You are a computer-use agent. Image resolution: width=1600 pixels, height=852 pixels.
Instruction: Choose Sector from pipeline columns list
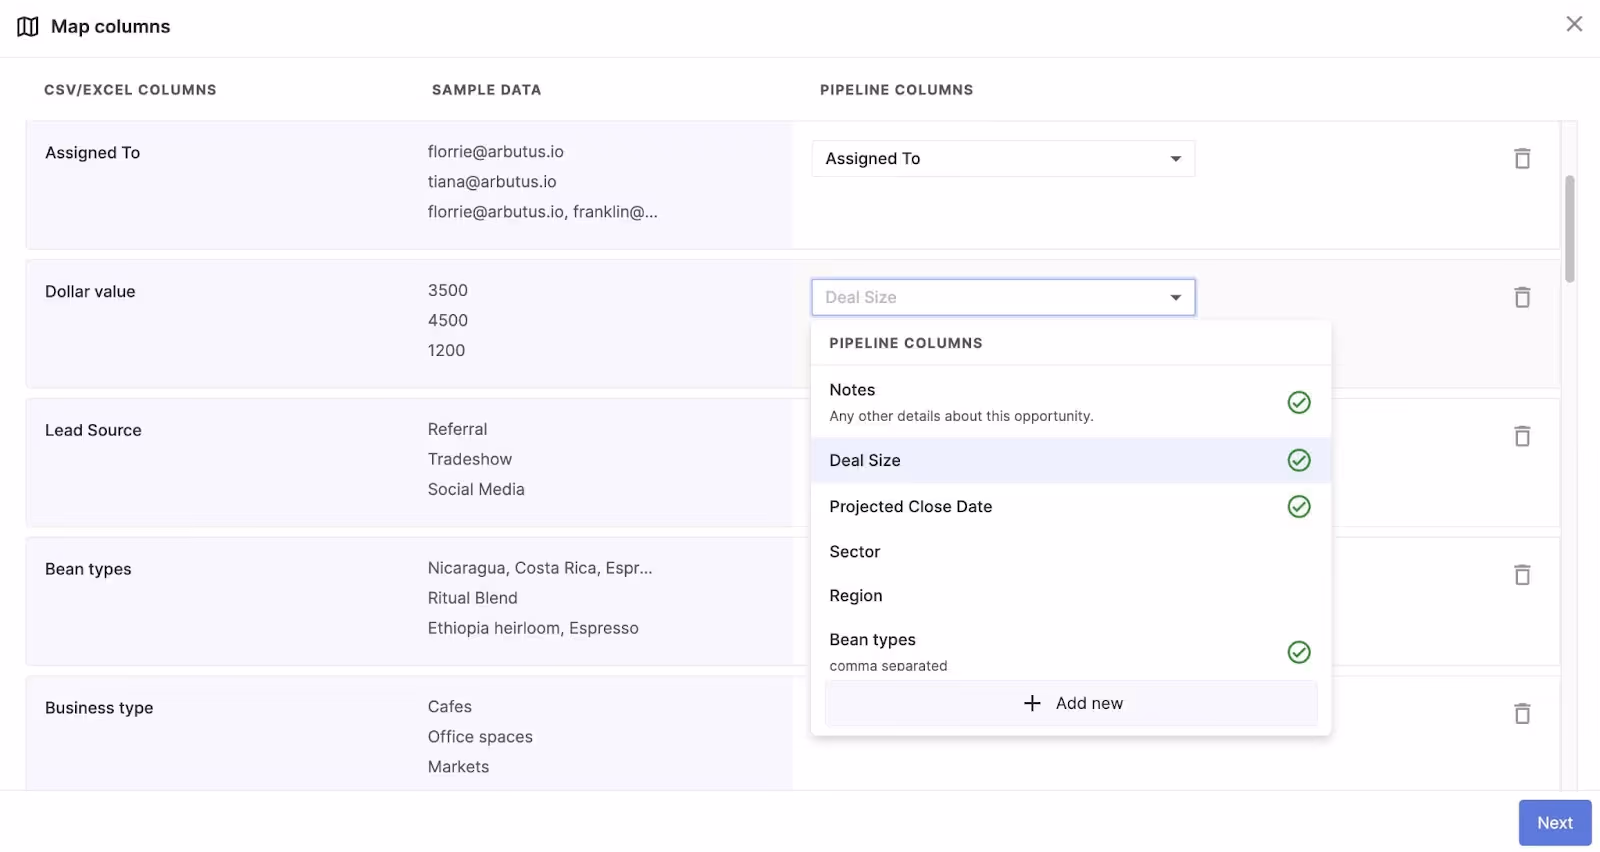[x=855, y=552]
